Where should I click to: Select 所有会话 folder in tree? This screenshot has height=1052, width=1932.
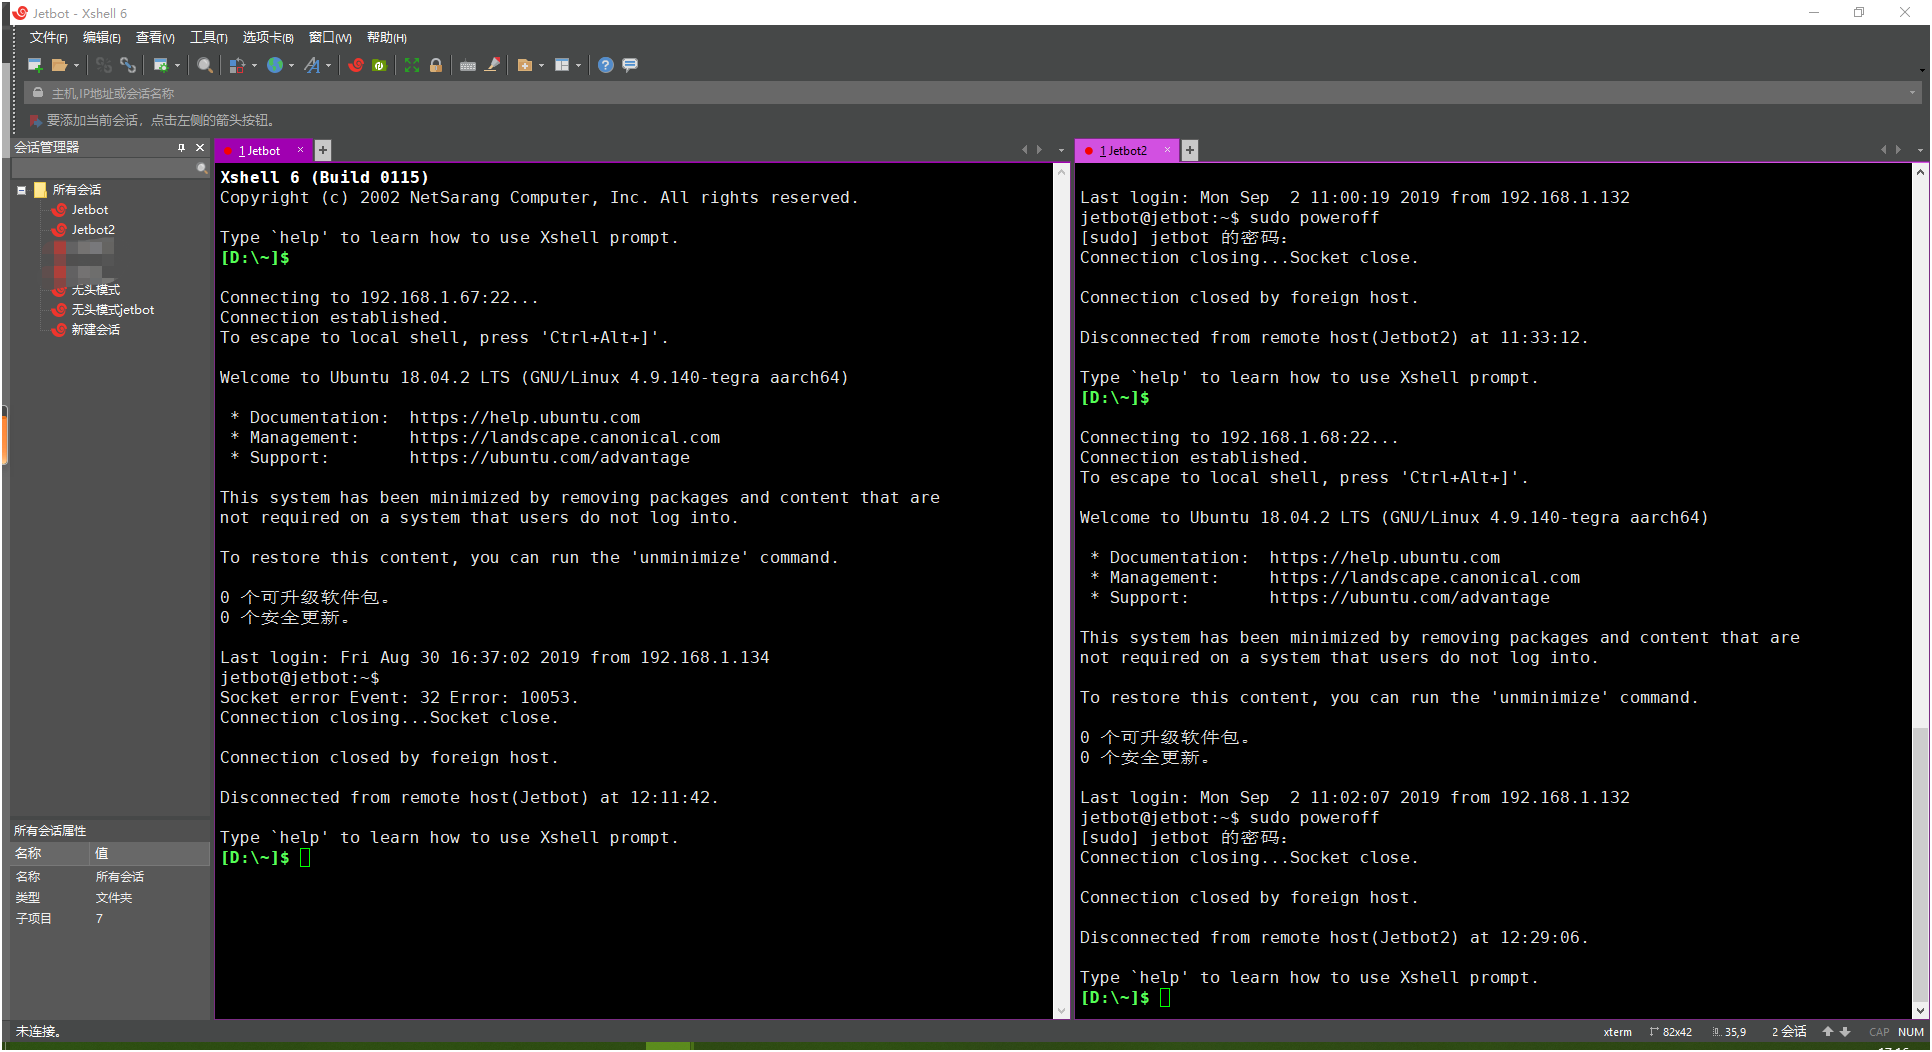click(76, 189)
